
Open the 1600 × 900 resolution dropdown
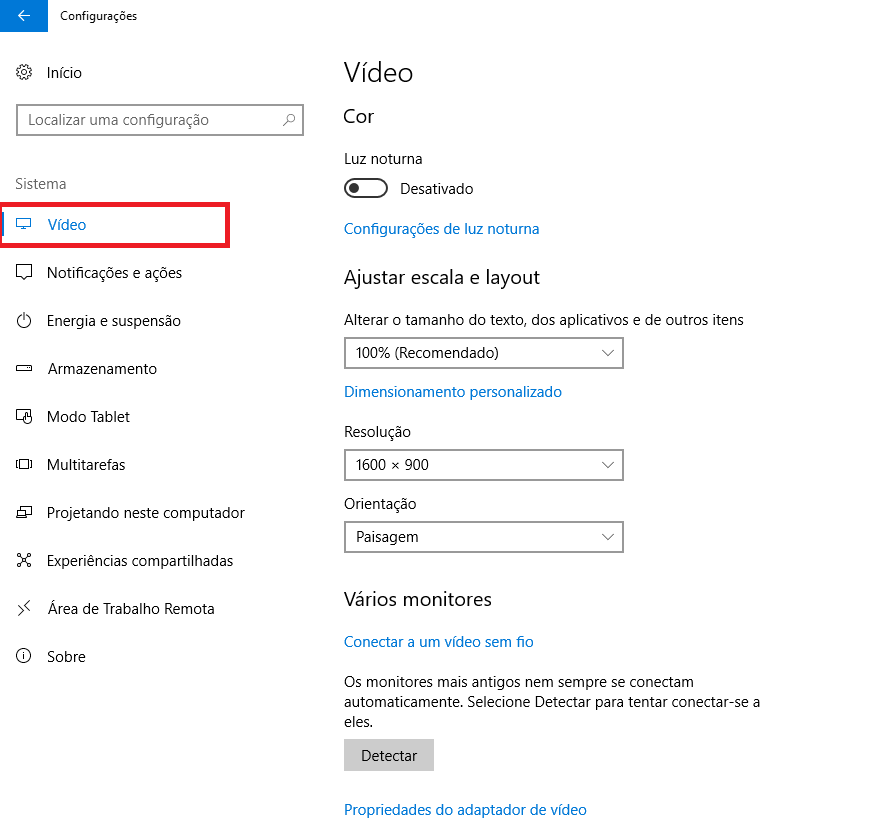[x=484, y=465]
